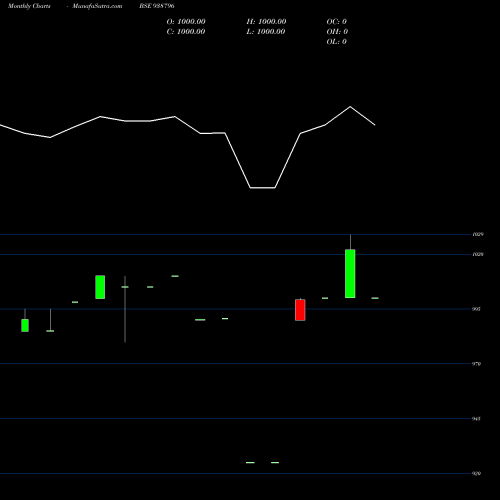500x500 pixels.
Task: Open the MunafaSutra.com label
Action: (x=97, y=6)
